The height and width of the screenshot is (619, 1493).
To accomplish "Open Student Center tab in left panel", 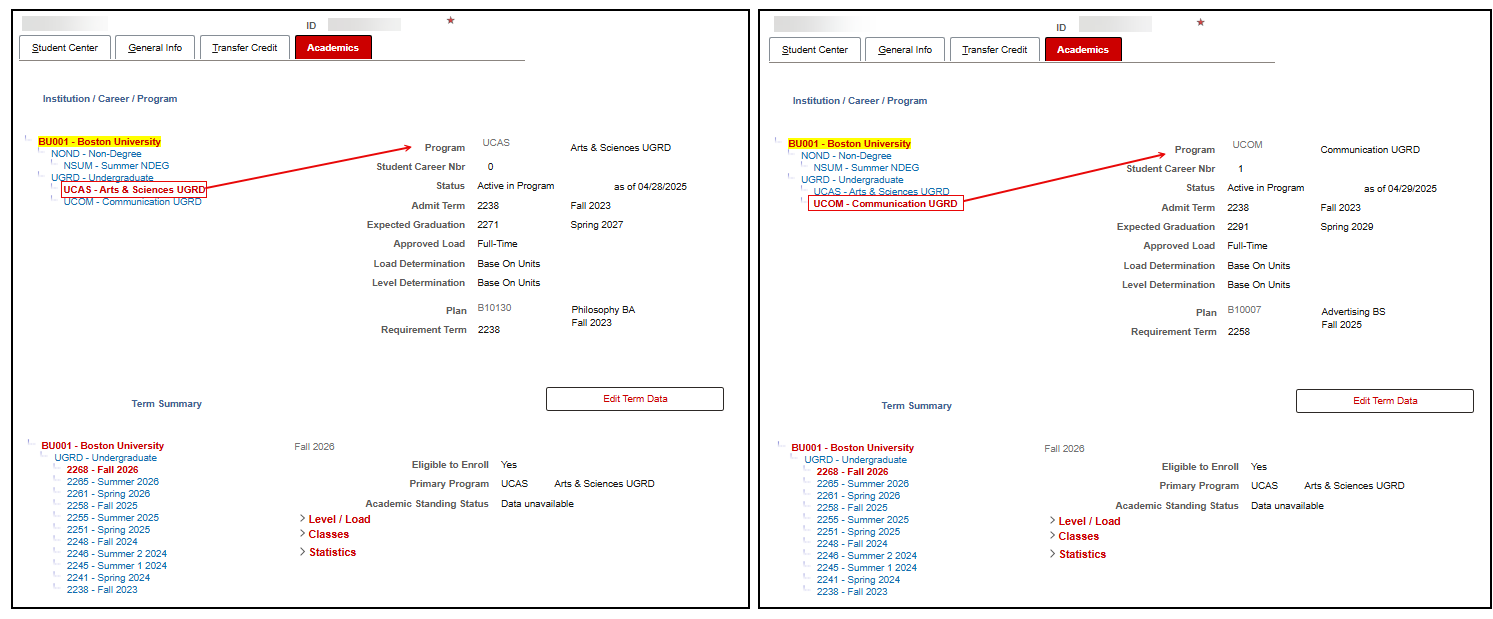I will click(x=65, y=47).
